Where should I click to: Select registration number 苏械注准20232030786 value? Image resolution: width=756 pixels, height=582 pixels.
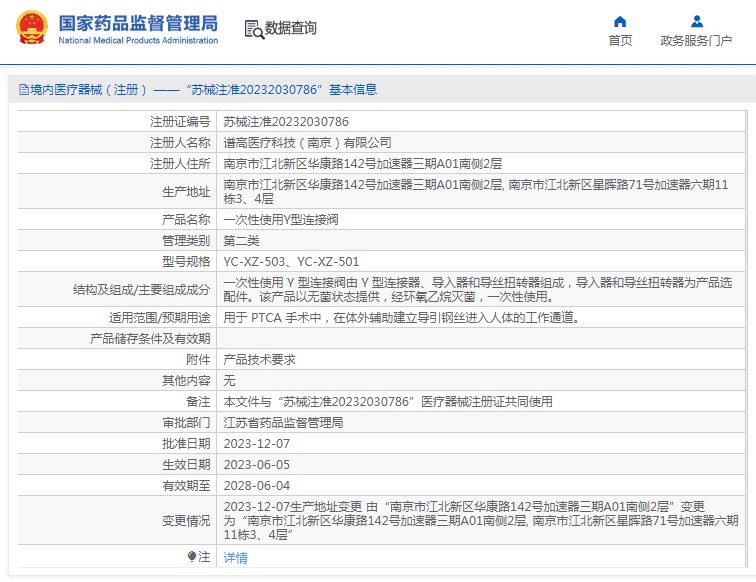pos(286,122)
